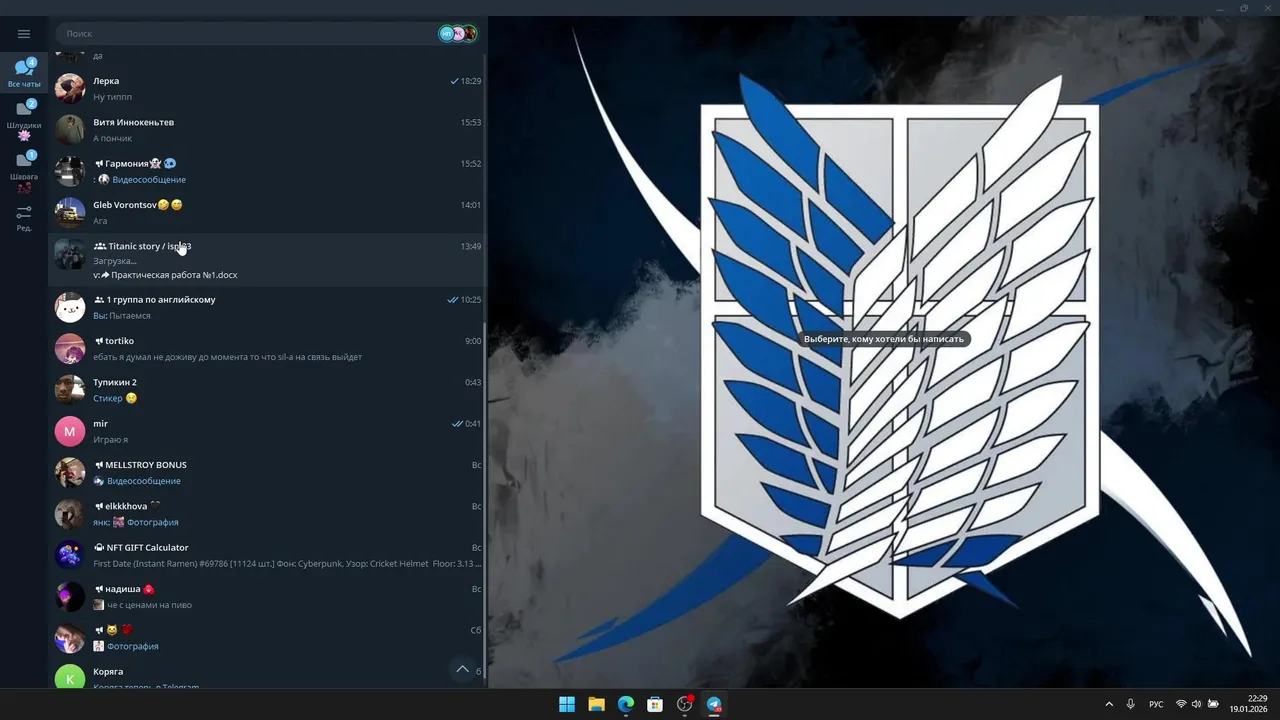The height and width of the screenshot is (720, 1280).
Task: Click the Telegram taskbar icon
Action: point(714,704)
